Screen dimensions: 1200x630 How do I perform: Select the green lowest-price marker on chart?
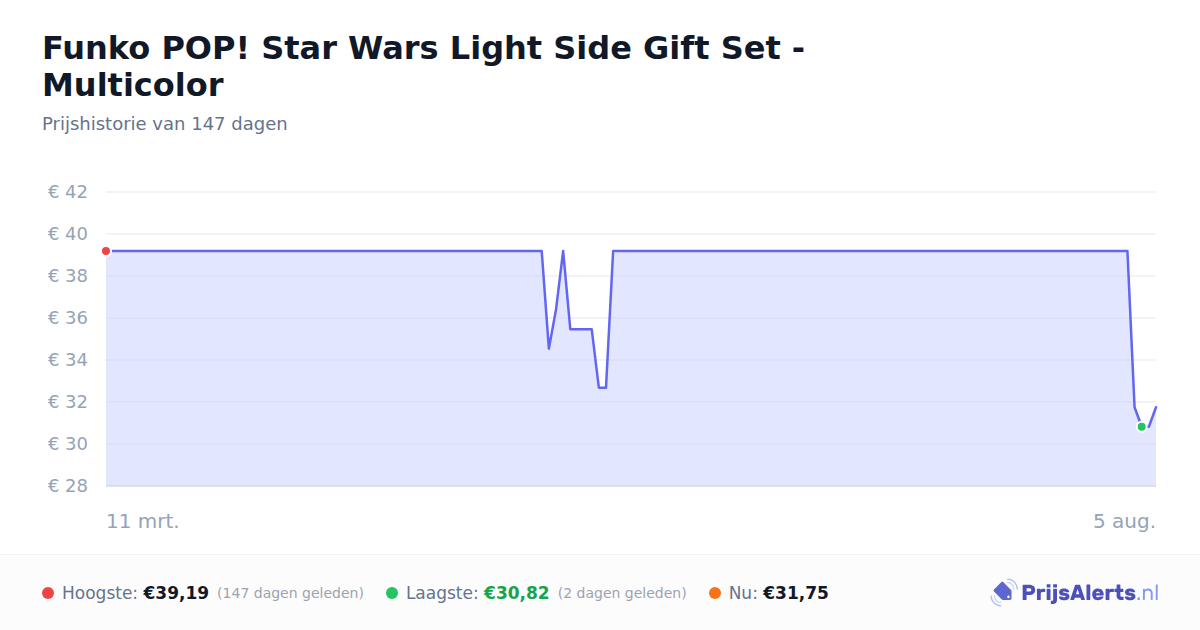1141,426
